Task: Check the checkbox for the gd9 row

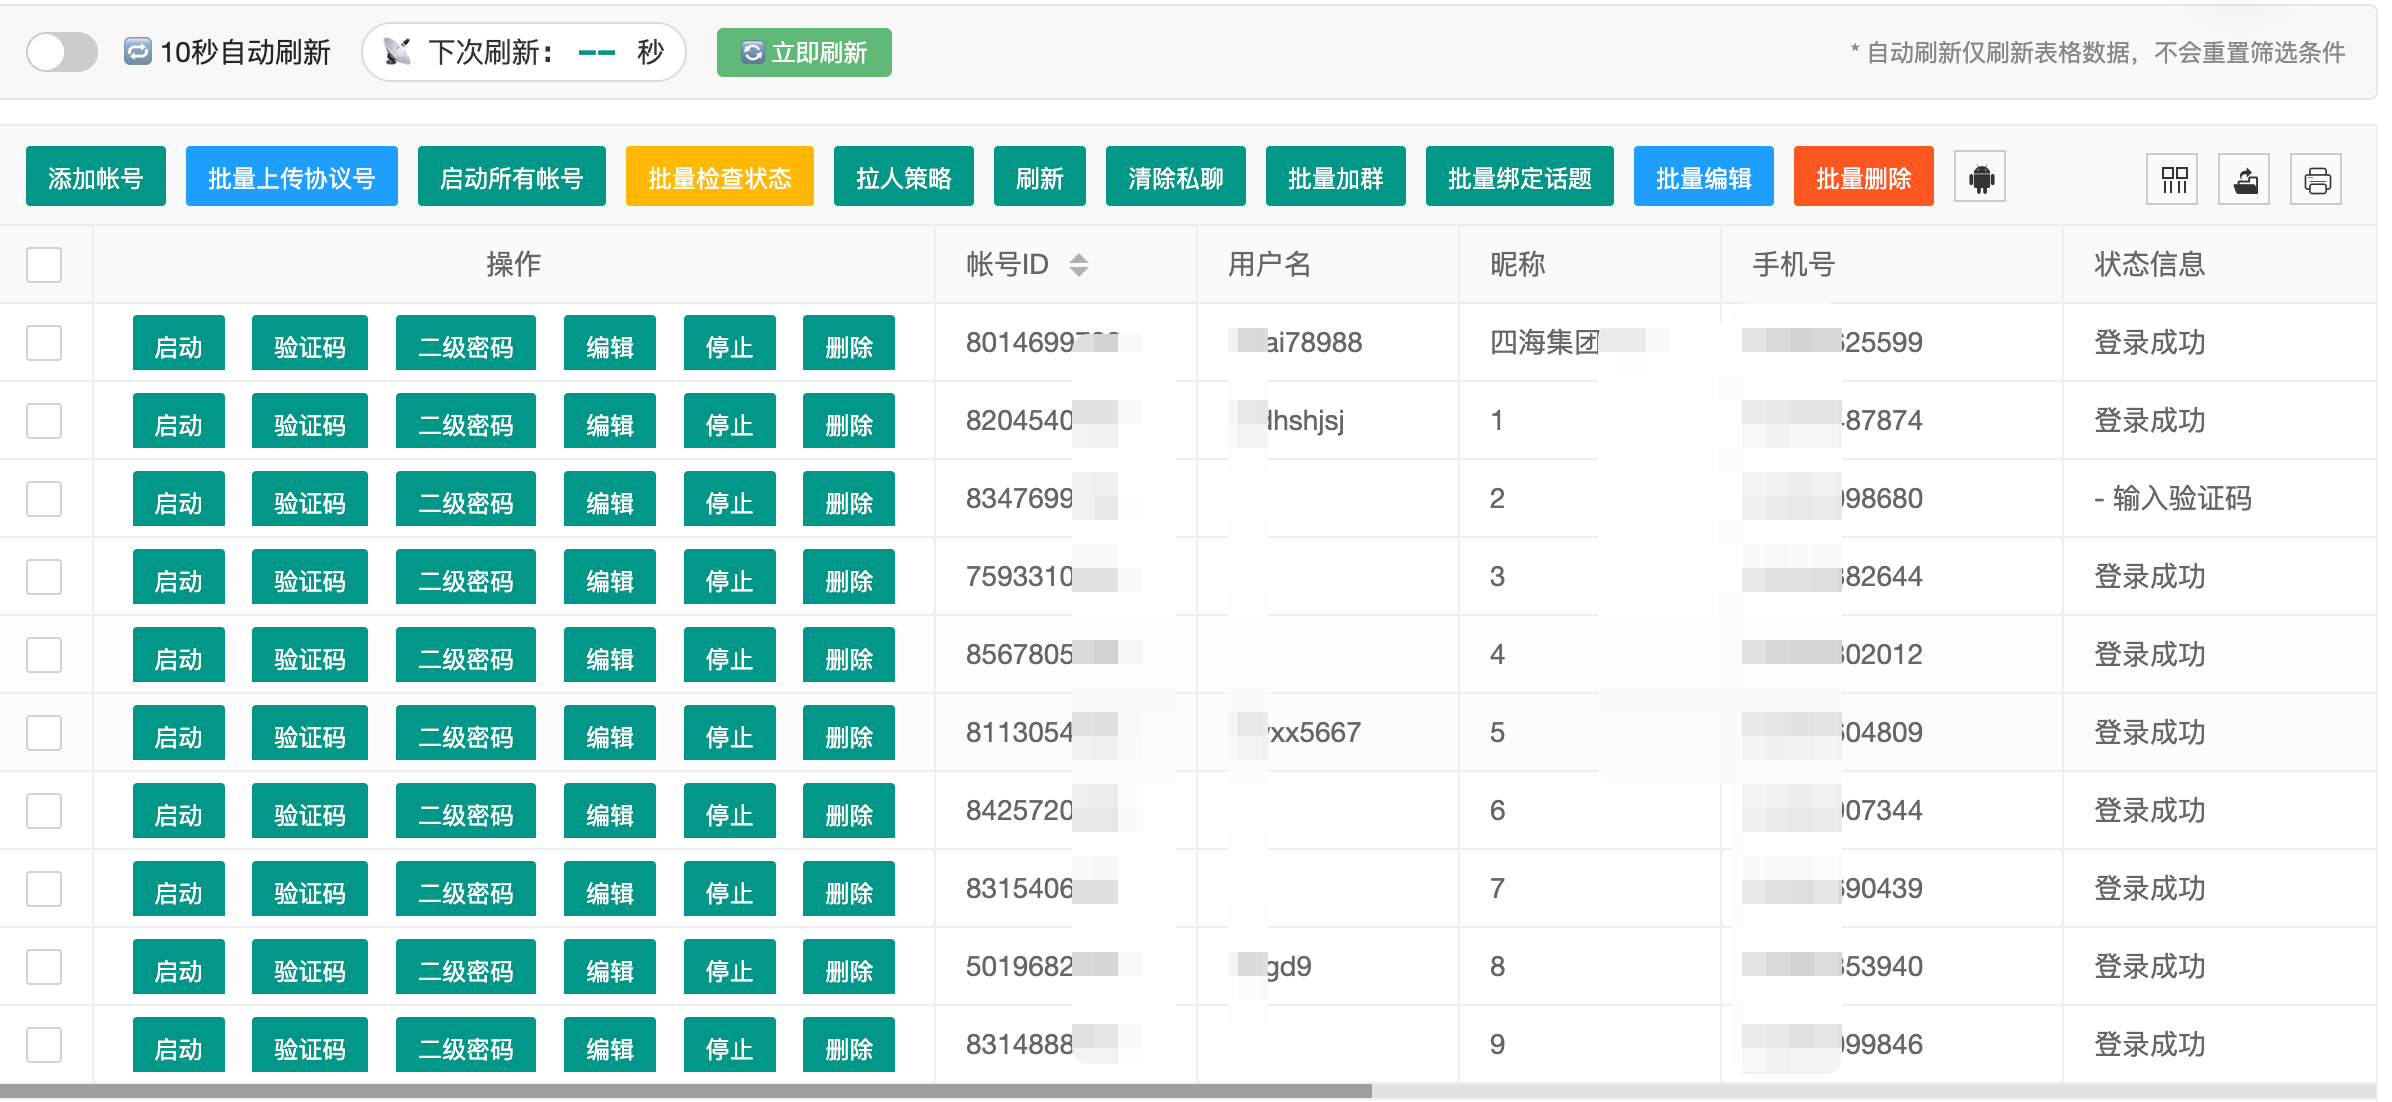Action: click(x=44, y=967)
